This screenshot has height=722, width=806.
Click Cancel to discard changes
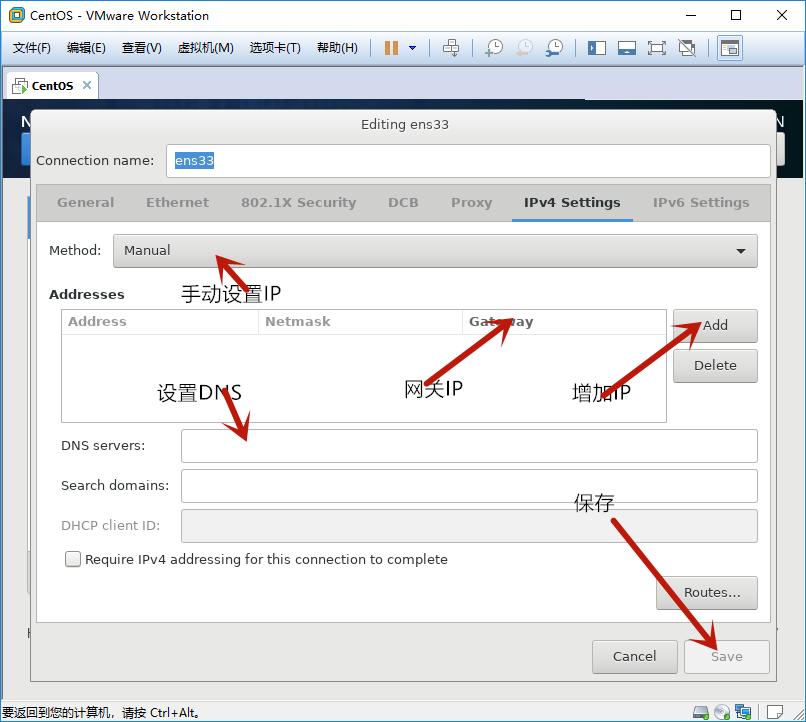(634, 657)
